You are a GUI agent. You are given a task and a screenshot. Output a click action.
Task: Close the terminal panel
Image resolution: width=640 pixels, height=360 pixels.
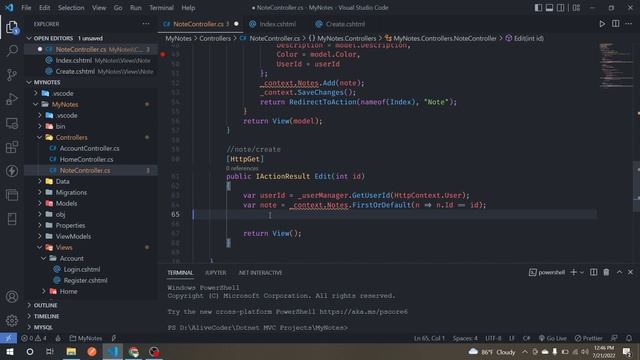click(x=630, y=272)
